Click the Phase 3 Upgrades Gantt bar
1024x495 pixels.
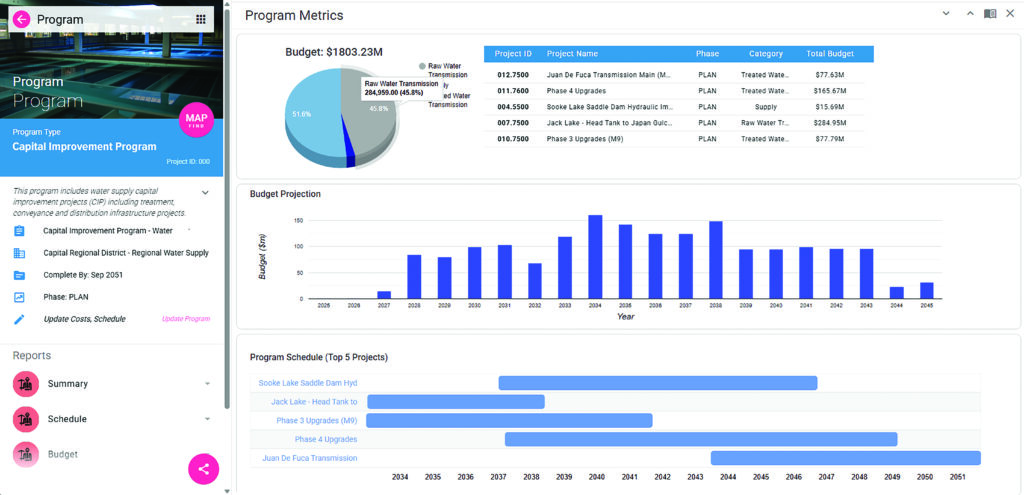pyautogui.click(x=509, y=421)
